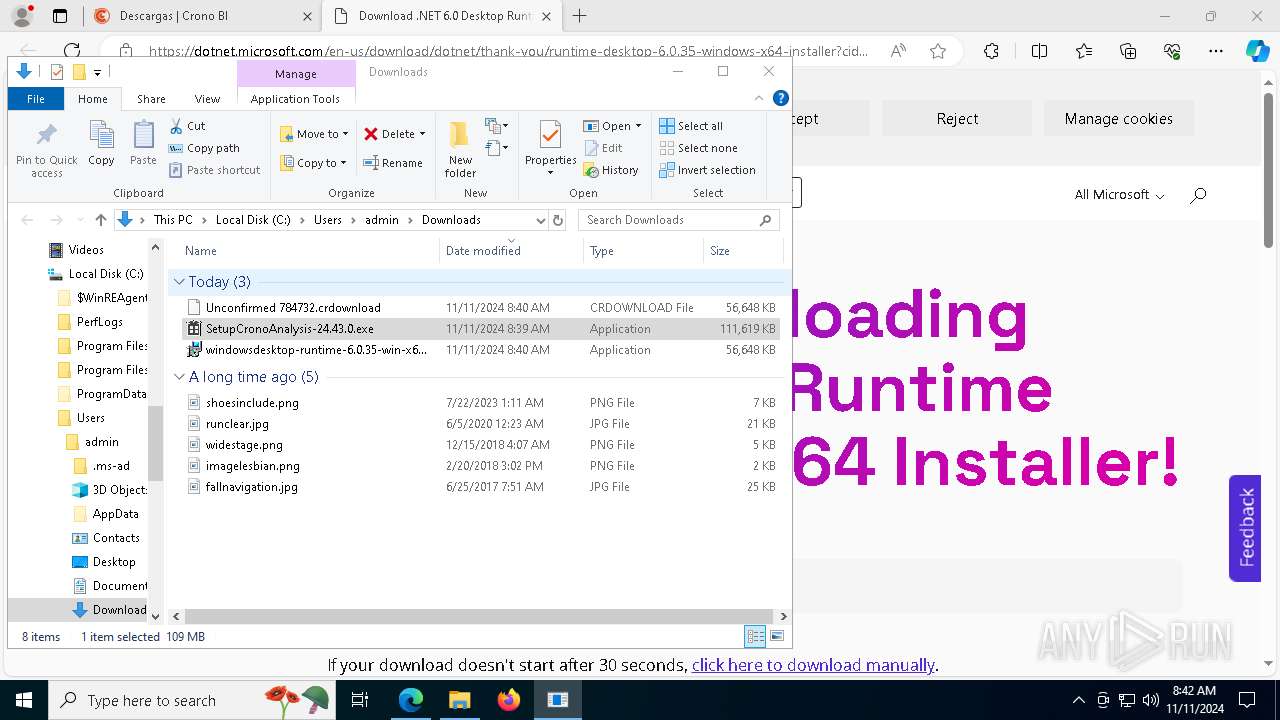1280x720 pixels.
Task: Select shoesinclude.png file
Action: [252, 403]
